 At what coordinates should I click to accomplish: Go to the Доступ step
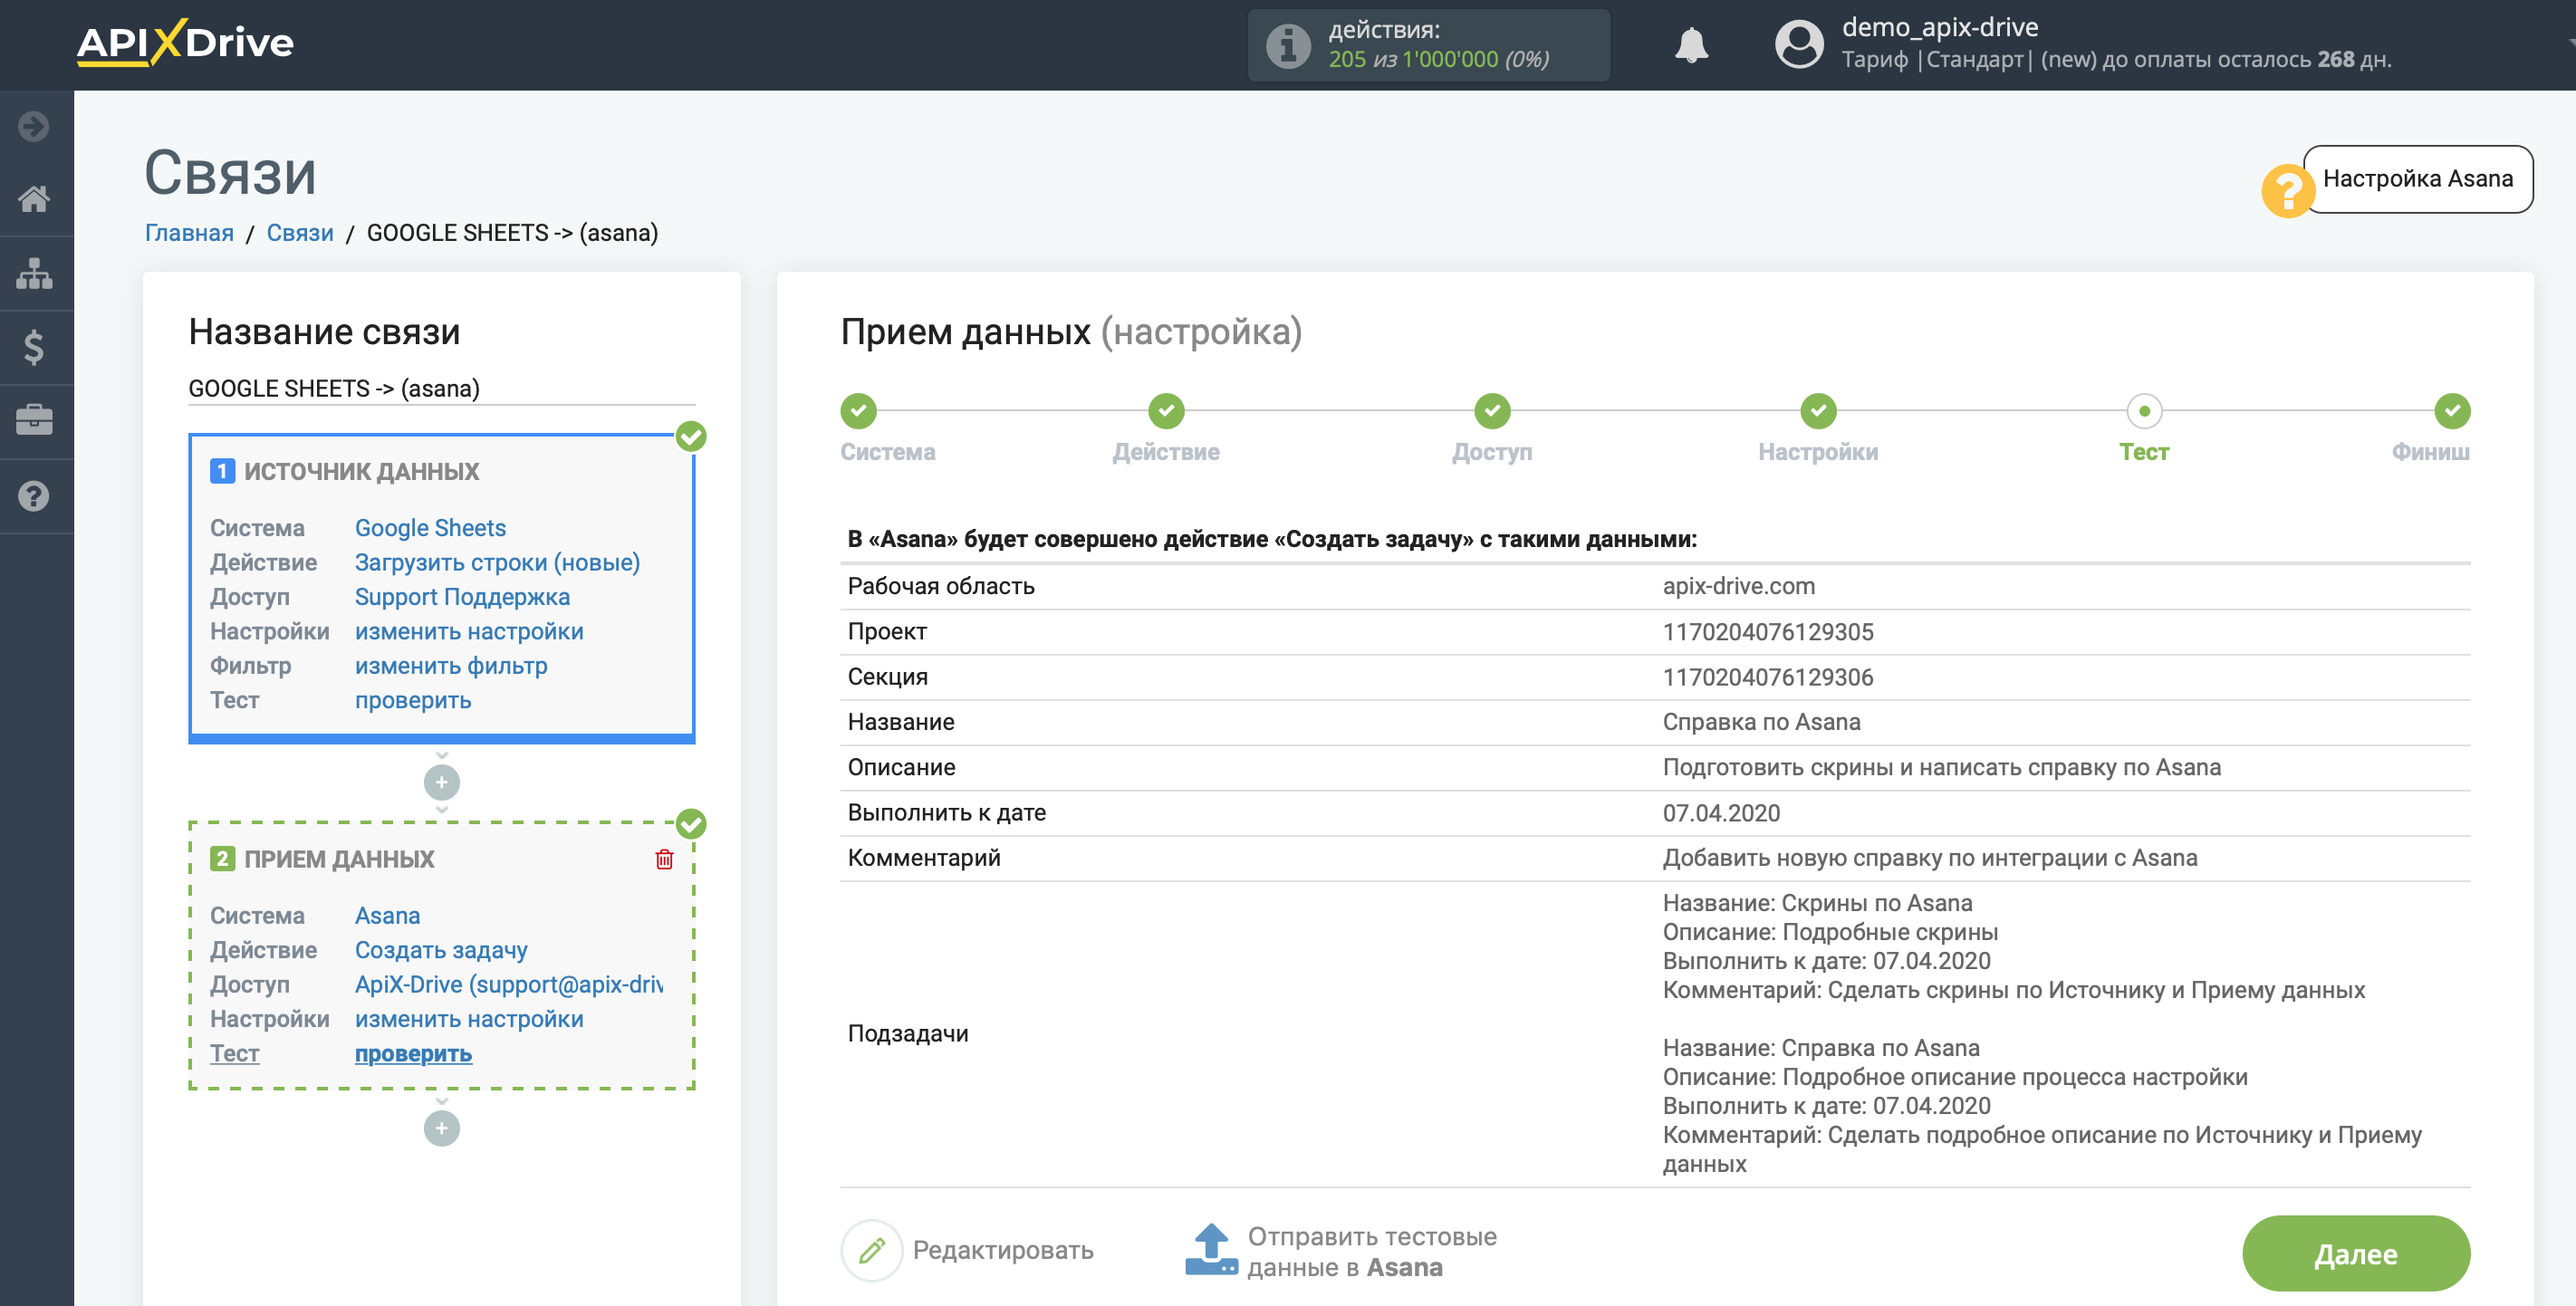1492,411
